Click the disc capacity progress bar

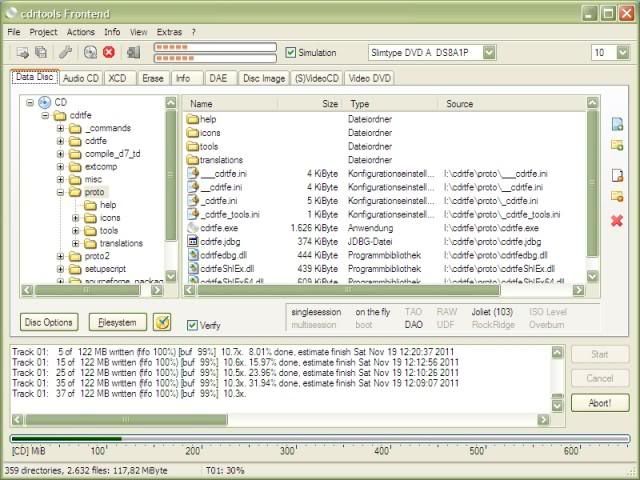click(320, 439)
